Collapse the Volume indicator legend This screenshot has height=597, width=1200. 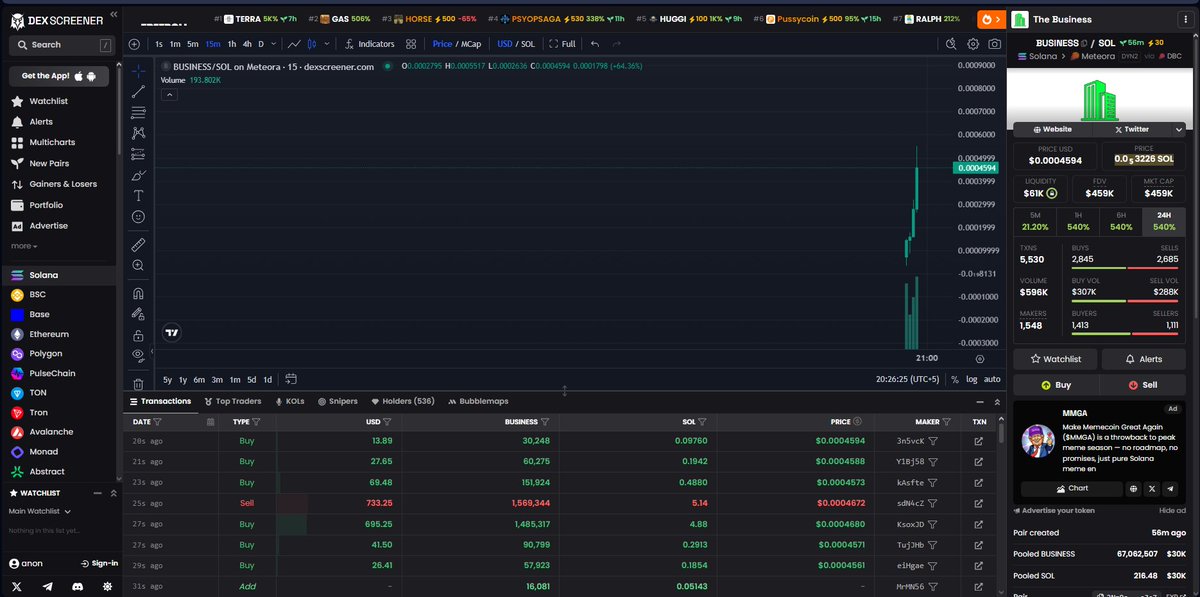coord(169,95)
